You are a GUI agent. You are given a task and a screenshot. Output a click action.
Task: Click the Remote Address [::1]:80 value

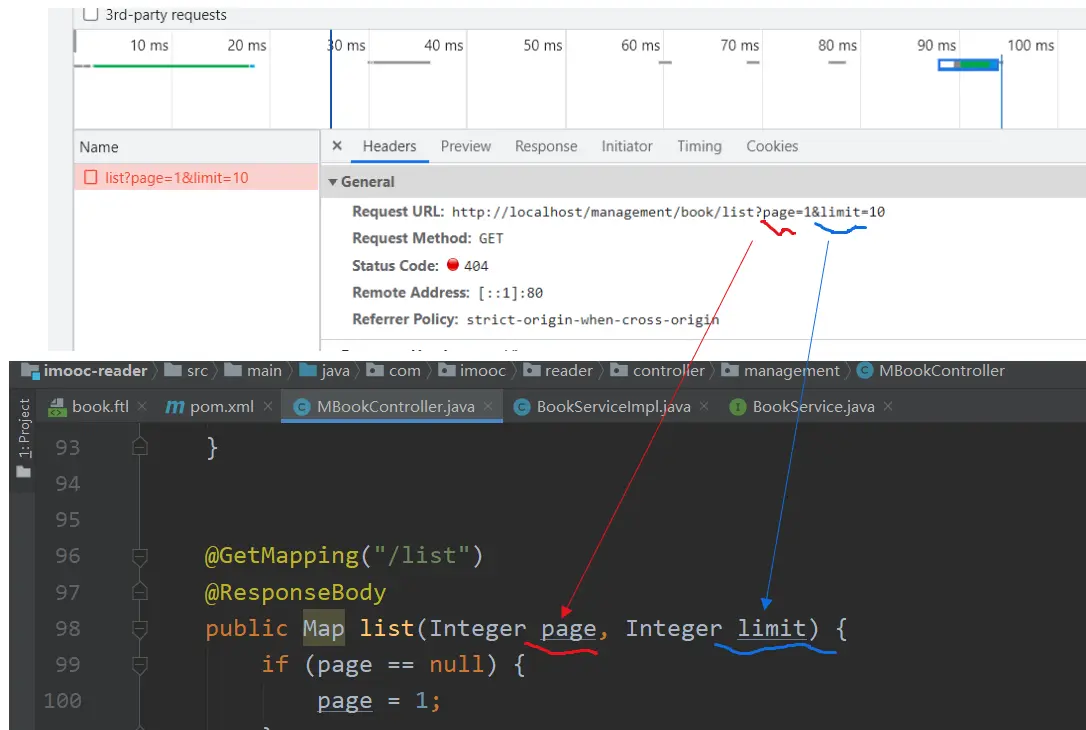coord(510,293)
